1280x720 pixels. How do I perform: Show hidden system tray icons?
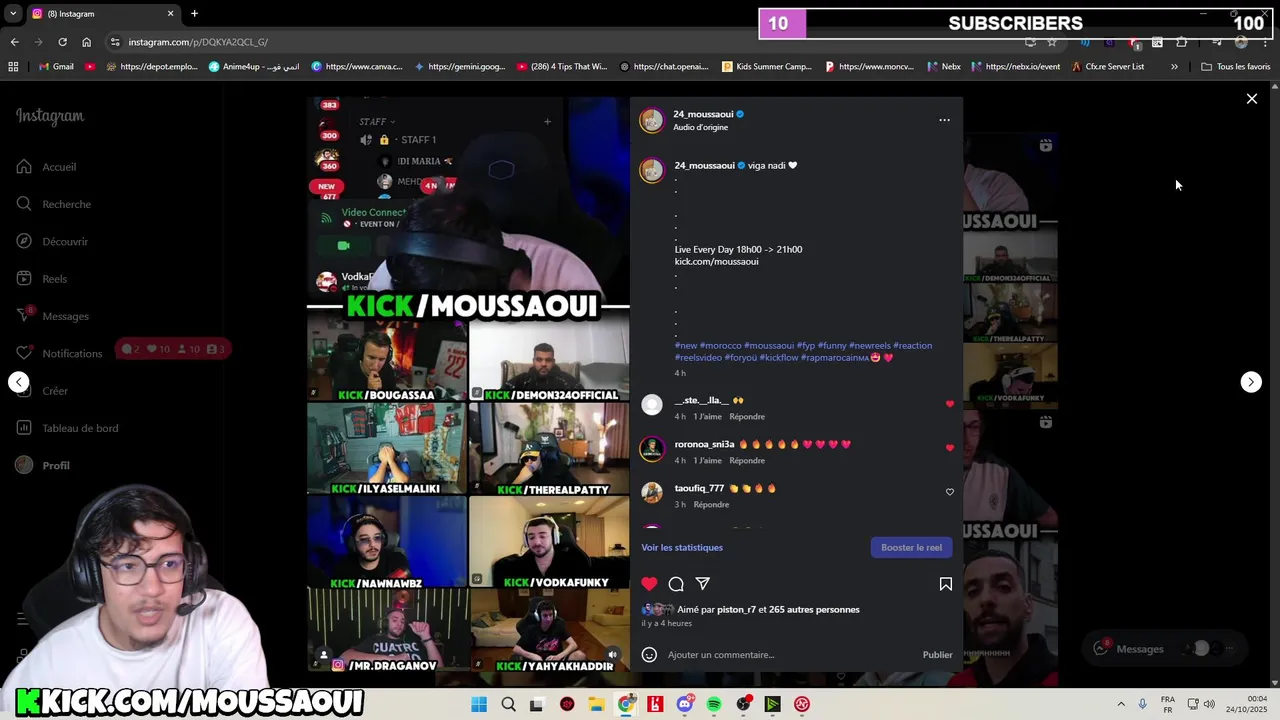[x=1120, y=705]
